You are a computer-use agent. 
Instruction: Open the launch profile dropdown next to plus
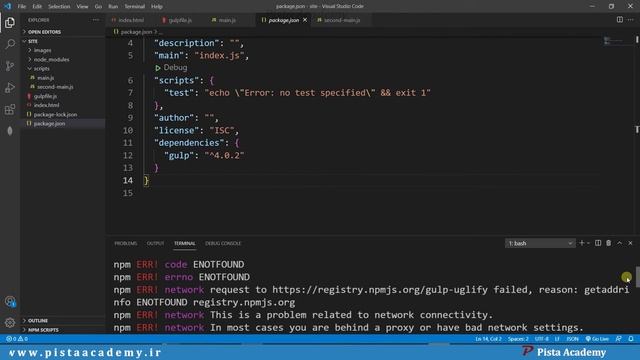click(588, 243)
